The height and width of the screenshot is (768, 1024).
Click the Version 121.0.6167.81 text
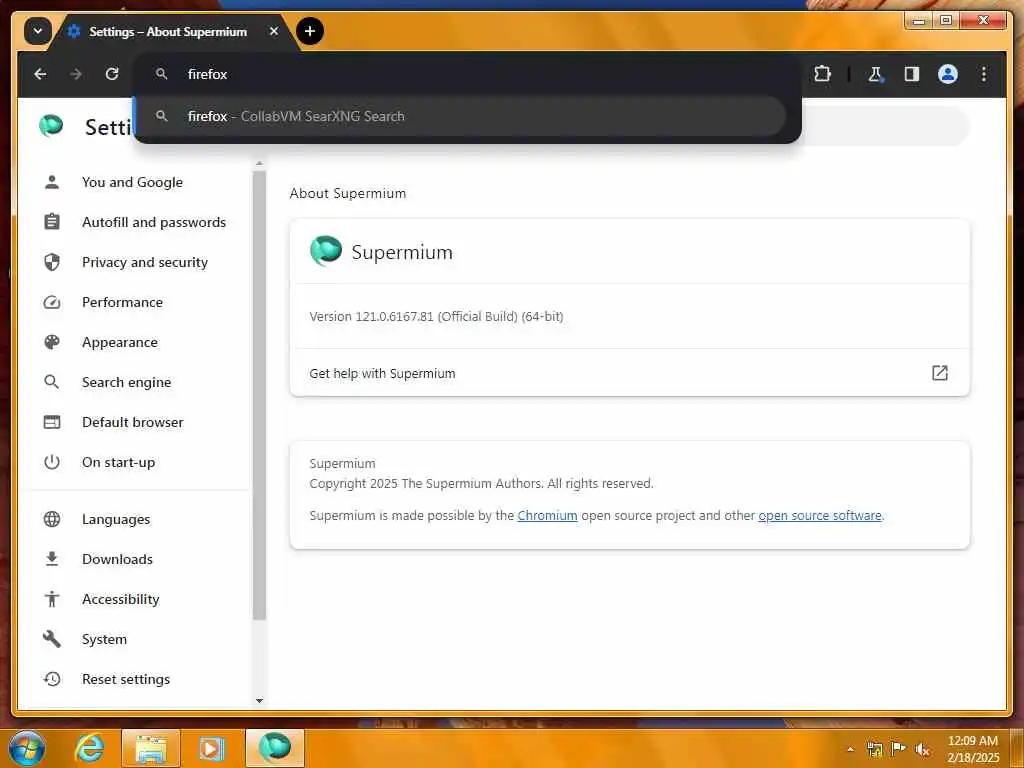click(436, 317)
